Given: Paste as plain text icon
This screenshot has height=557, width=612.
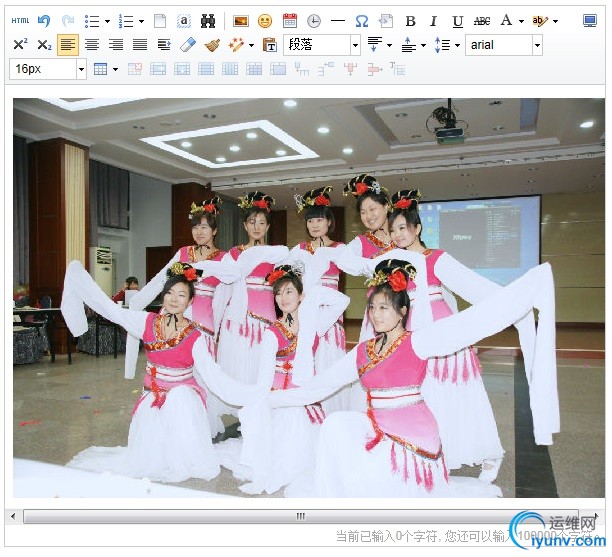Looking at the screenshot, I should pos(270,45).
